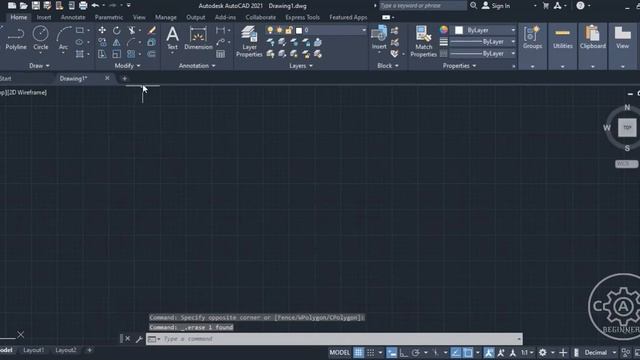This screenshot has height=360, width=640.
Task: Activate the Stretch tool
Action: tap(102, 54)
